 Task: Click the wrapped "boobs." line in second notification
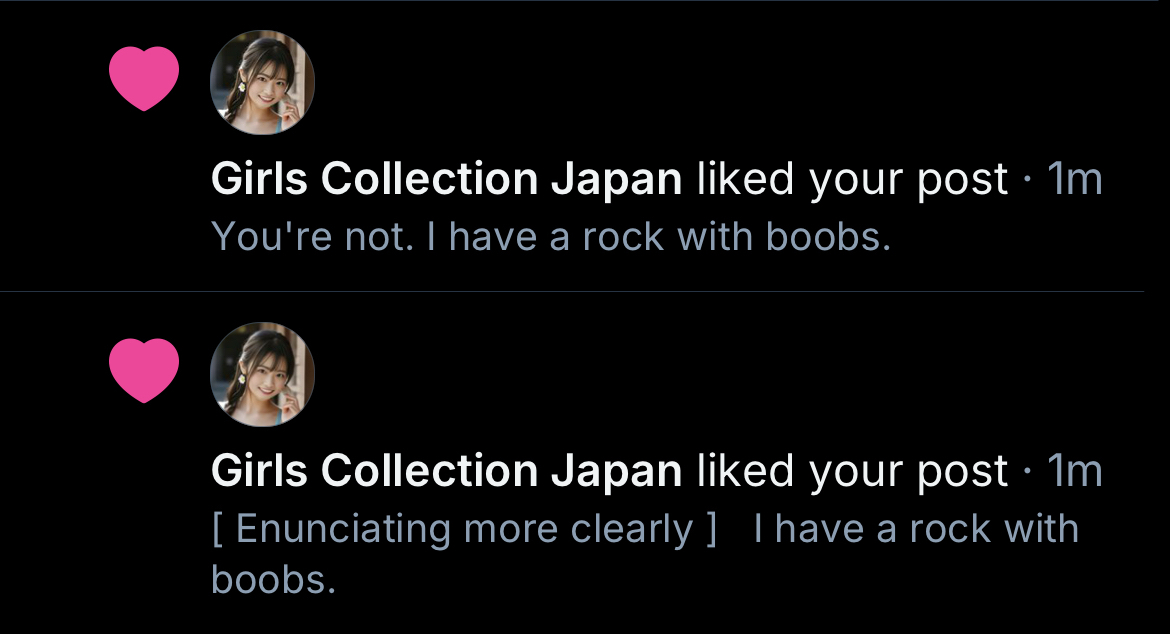[x=273, y=579]
